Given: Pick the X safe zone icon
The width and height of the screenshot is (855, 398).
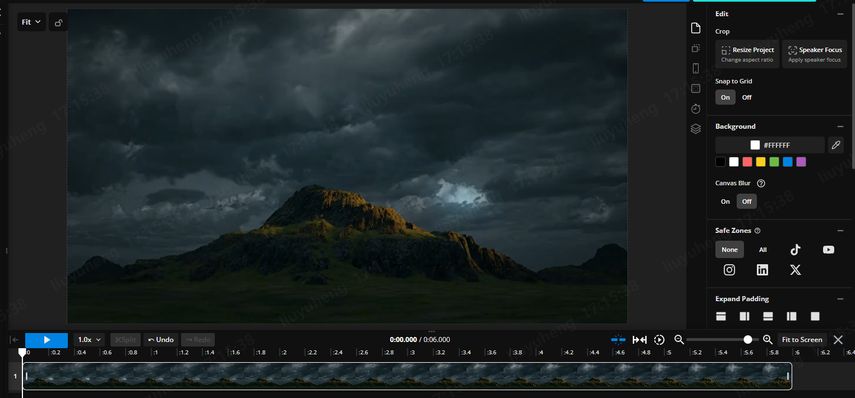Looking at the screenshot, I should pos(795,270).
